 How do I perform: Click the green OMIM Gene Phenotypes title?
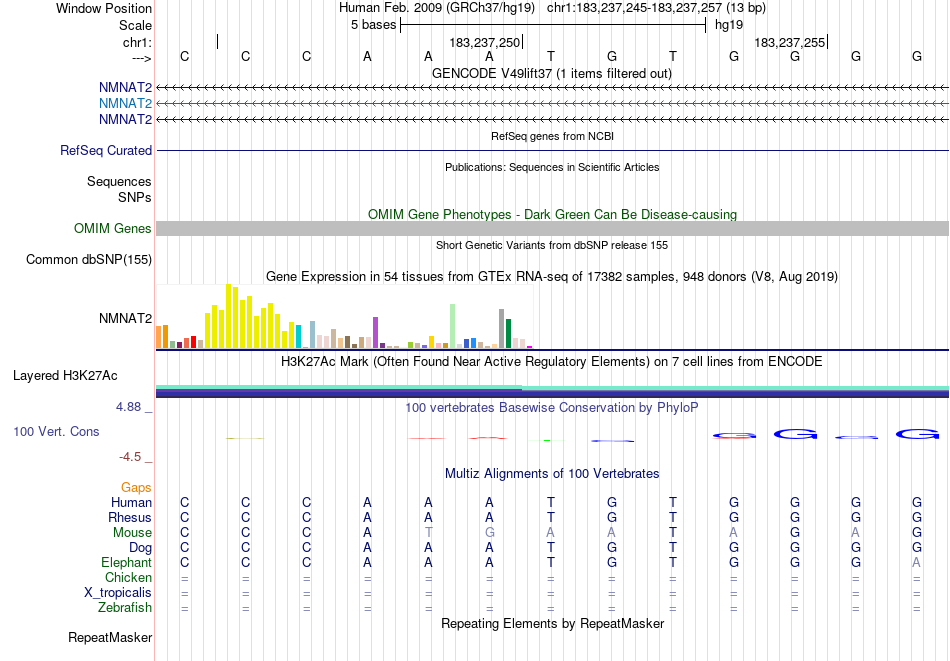pos(553,214)
